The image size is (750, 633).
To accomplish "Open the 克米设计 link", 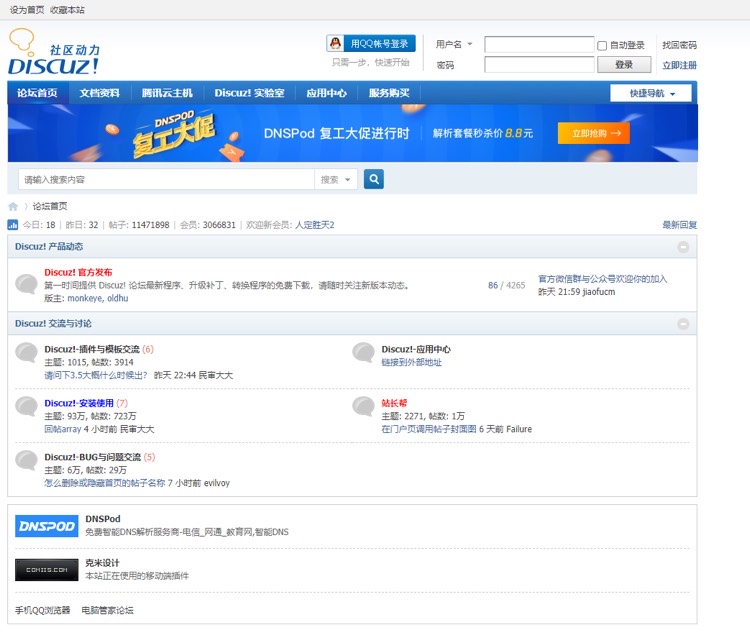I will coord(102,563).
